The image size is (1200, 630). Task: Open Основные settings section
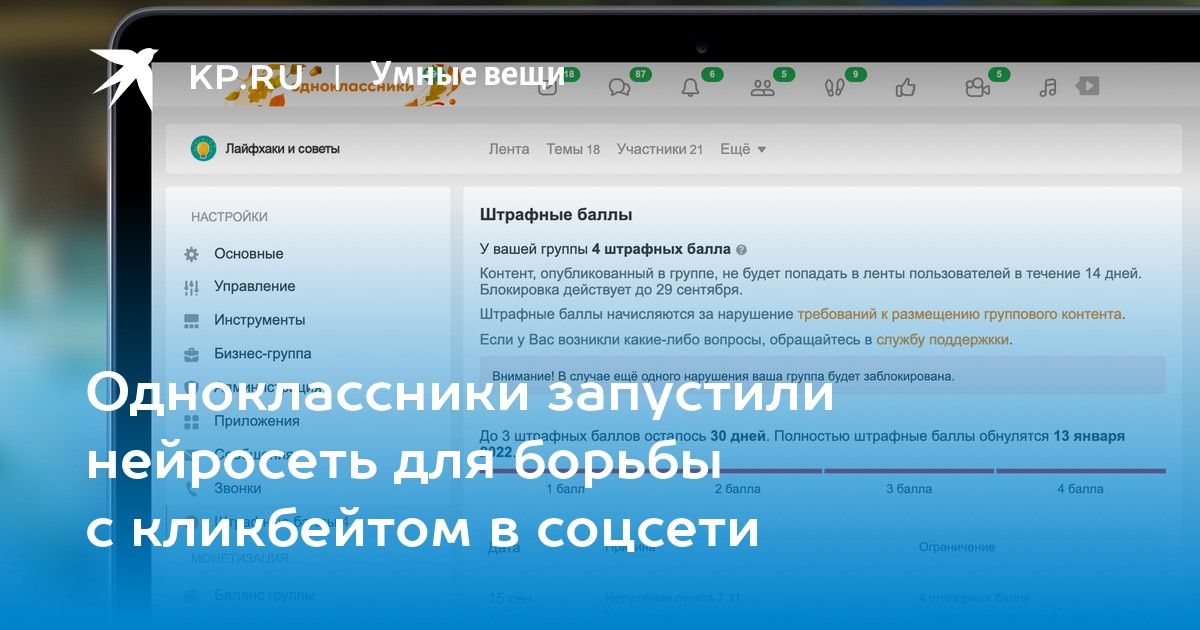point(248,254)
